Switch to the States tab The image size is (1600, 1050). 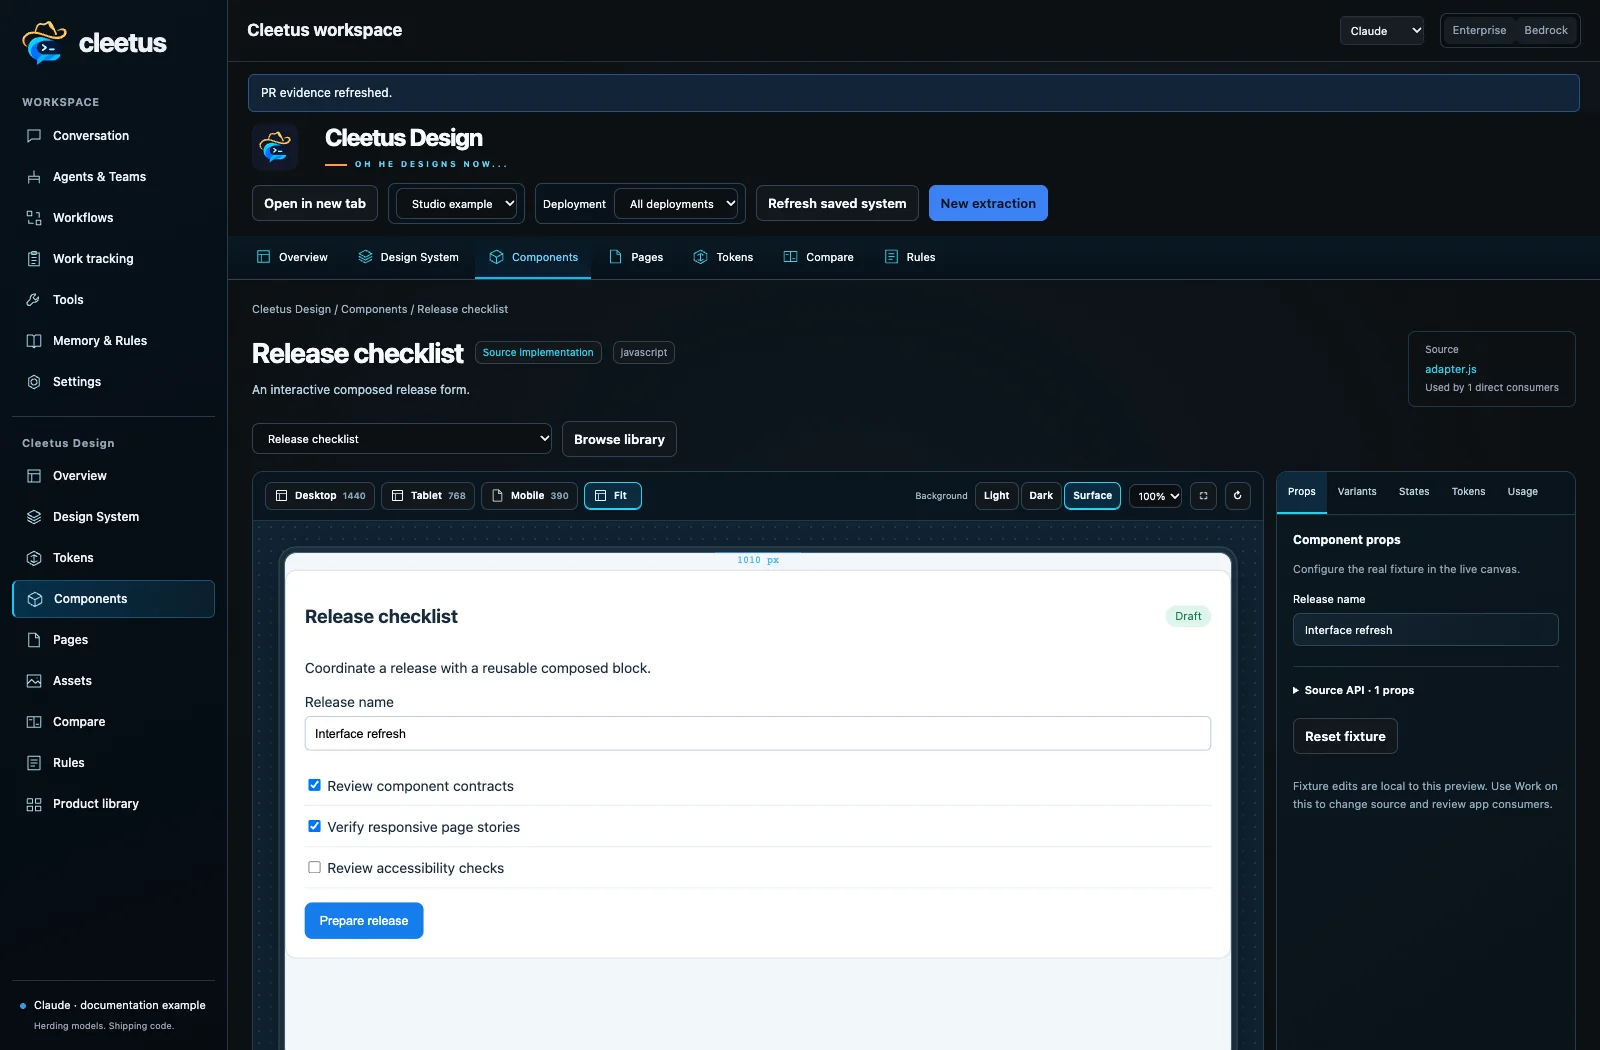(1414, 492)
